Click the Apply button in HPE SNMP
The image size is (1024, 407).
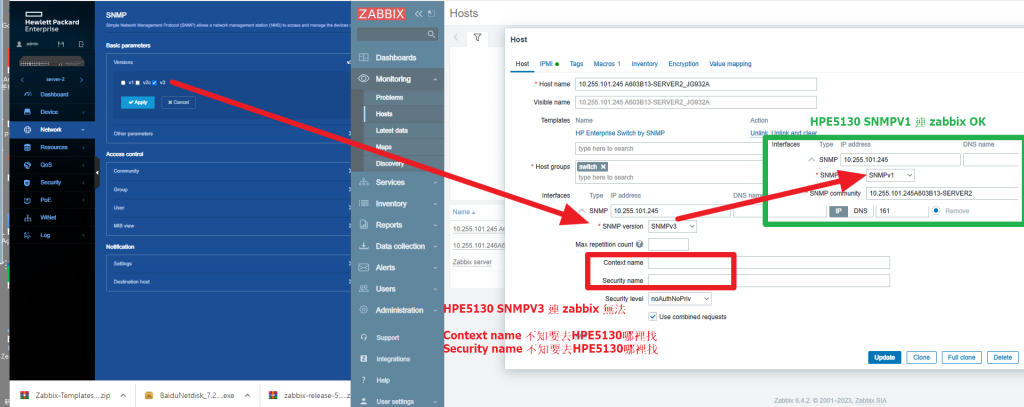pyautogui.click(x=138, y=103)
